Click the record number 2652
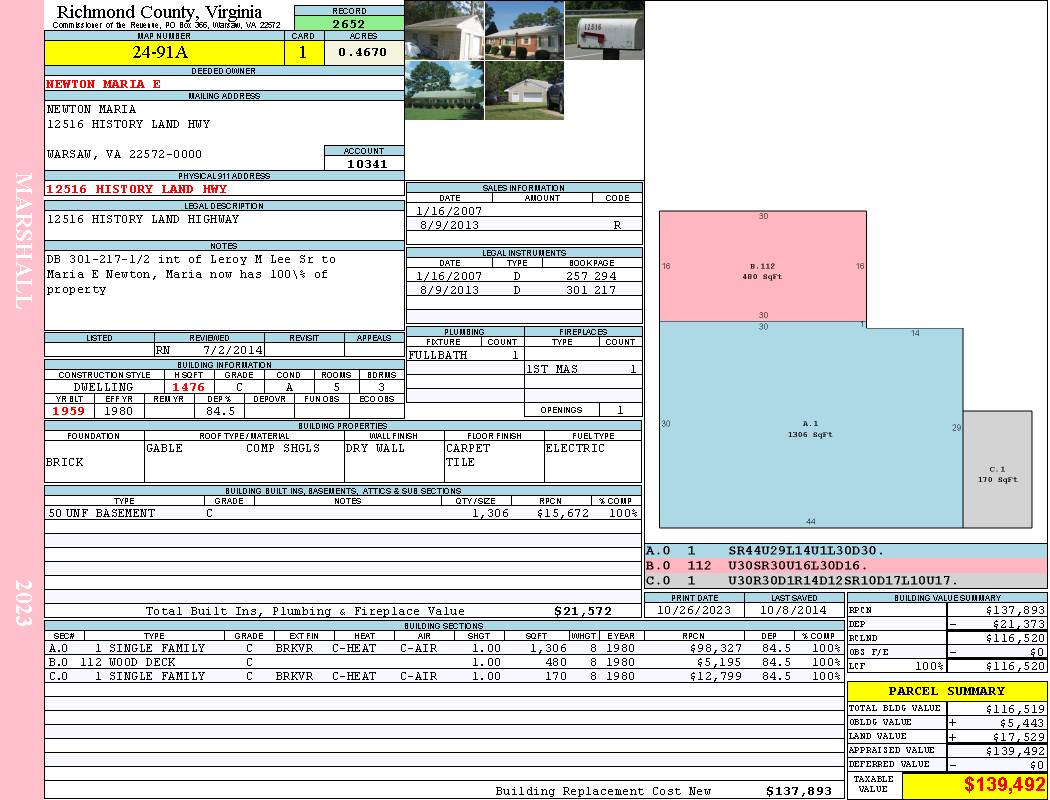 tap(349, 23)
